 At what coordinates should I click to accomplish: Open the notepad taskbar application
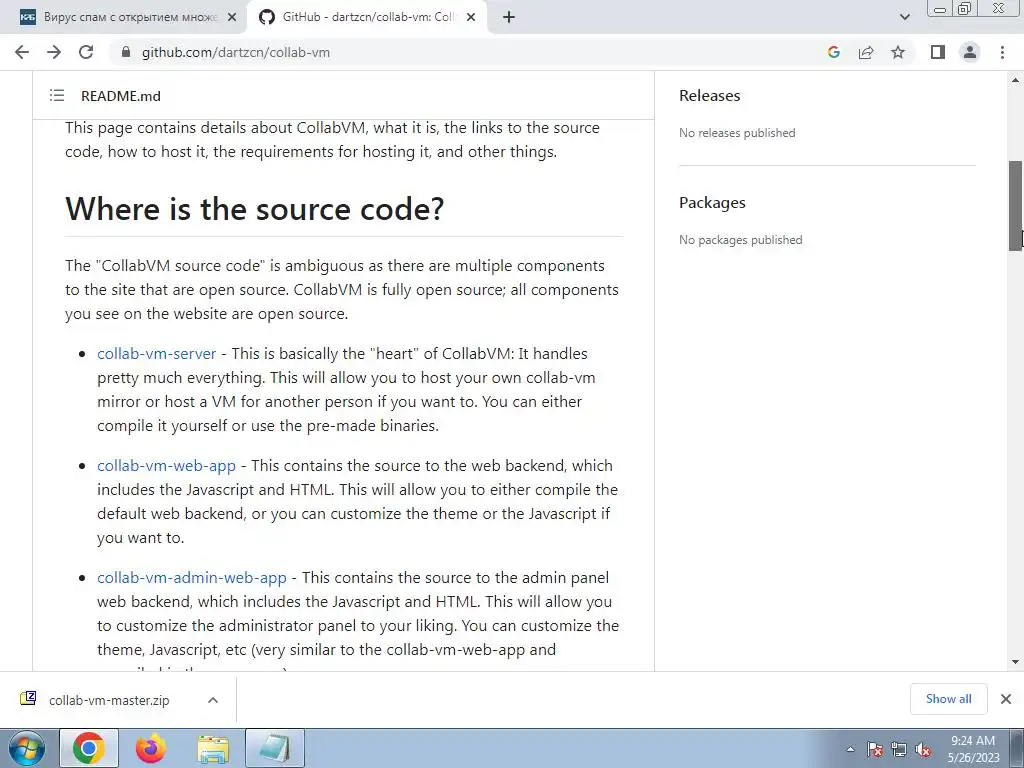(x=275, y=748)
